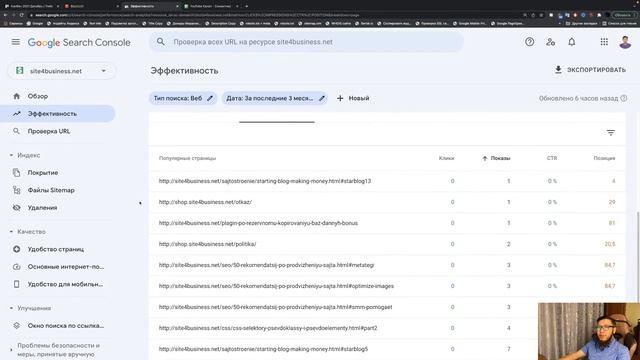Click the Основные интернет-показатели gauge icon
This screenshot has width=640, height=360.
(x=16, y=267)
